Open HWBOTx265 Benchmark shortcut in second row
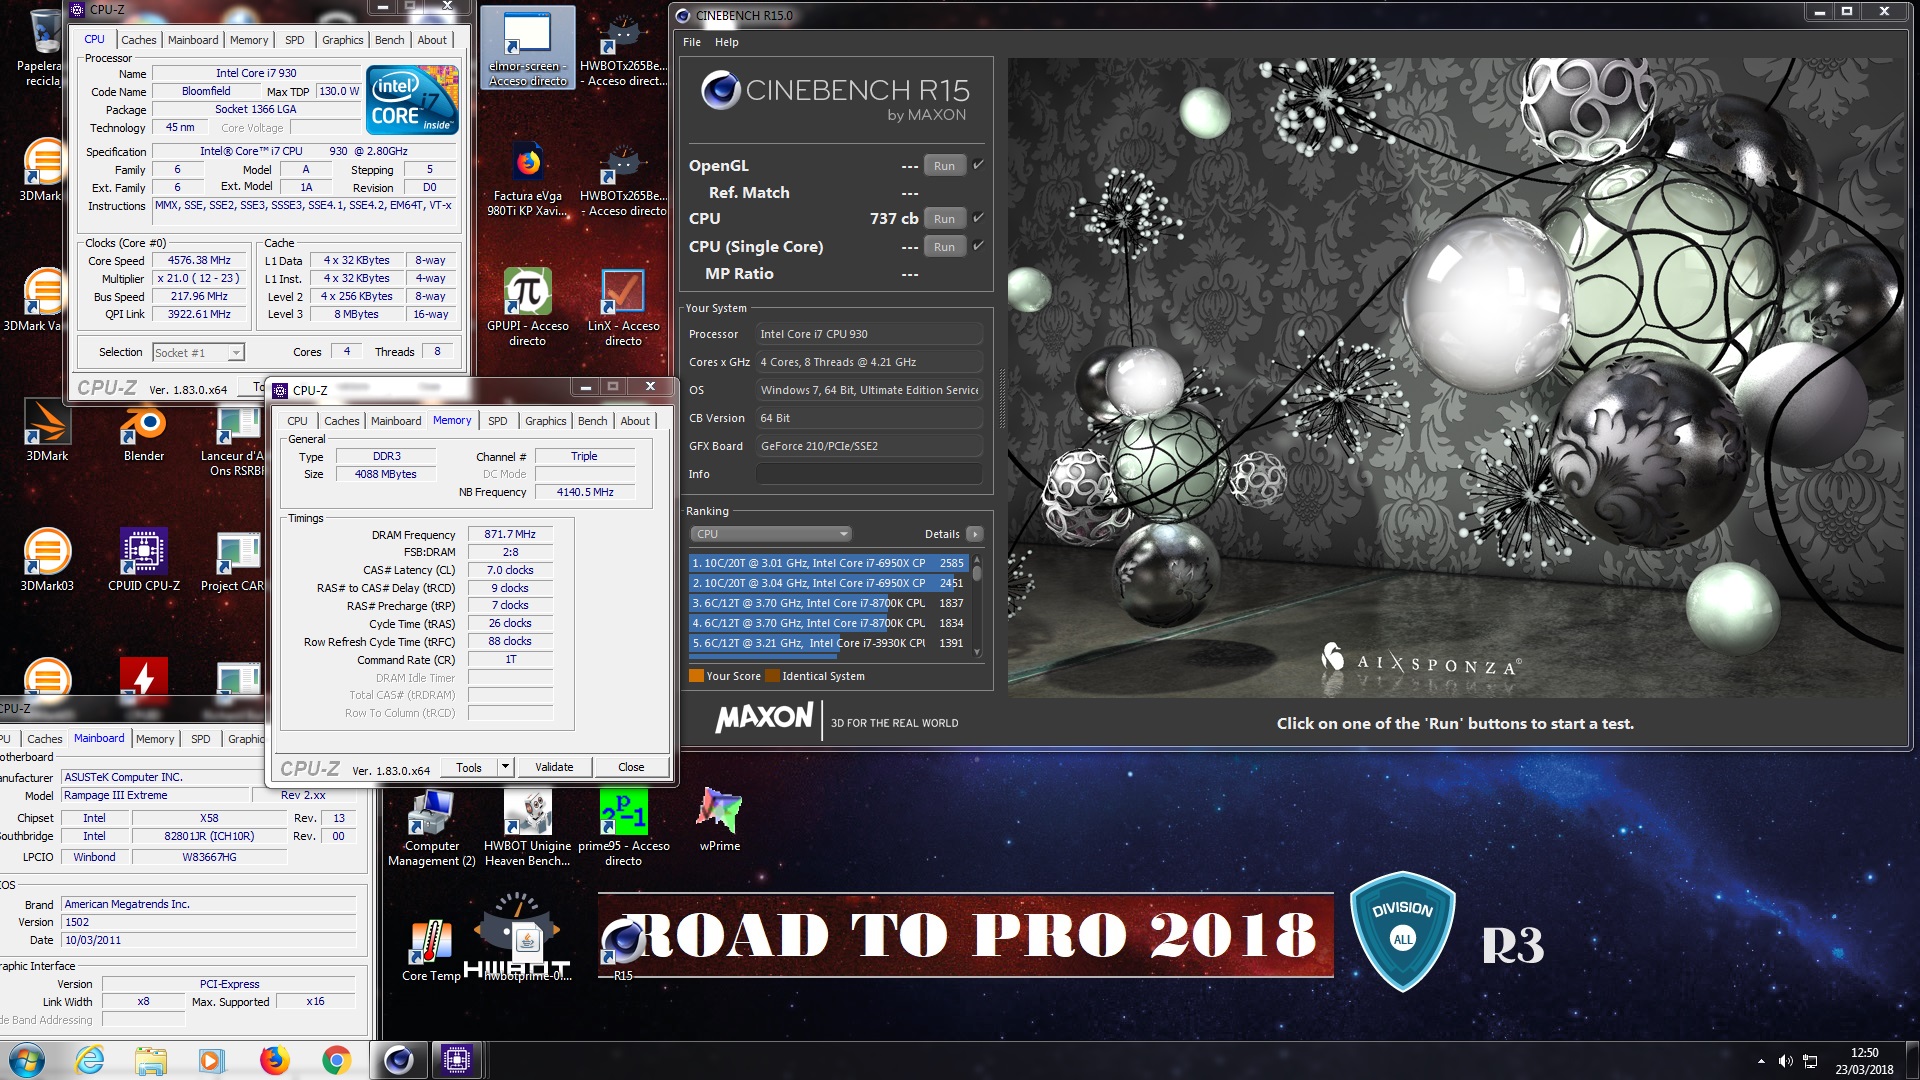This screenshot has width=1920, height=1080. (623, 180)
